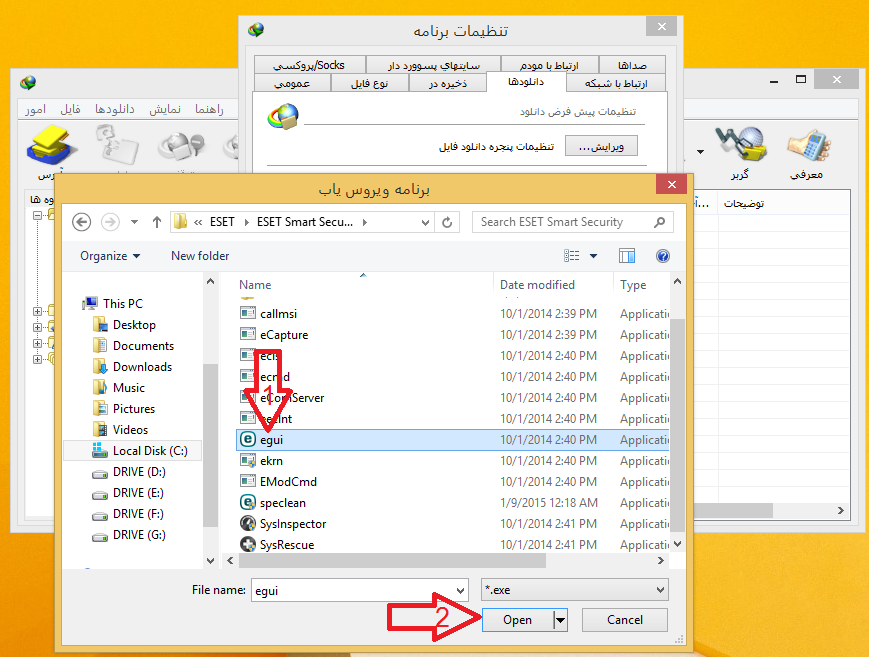Click the add URL toolbar icon in IDM
This screenshot has width=869, height=657.
tap(50, 147)
